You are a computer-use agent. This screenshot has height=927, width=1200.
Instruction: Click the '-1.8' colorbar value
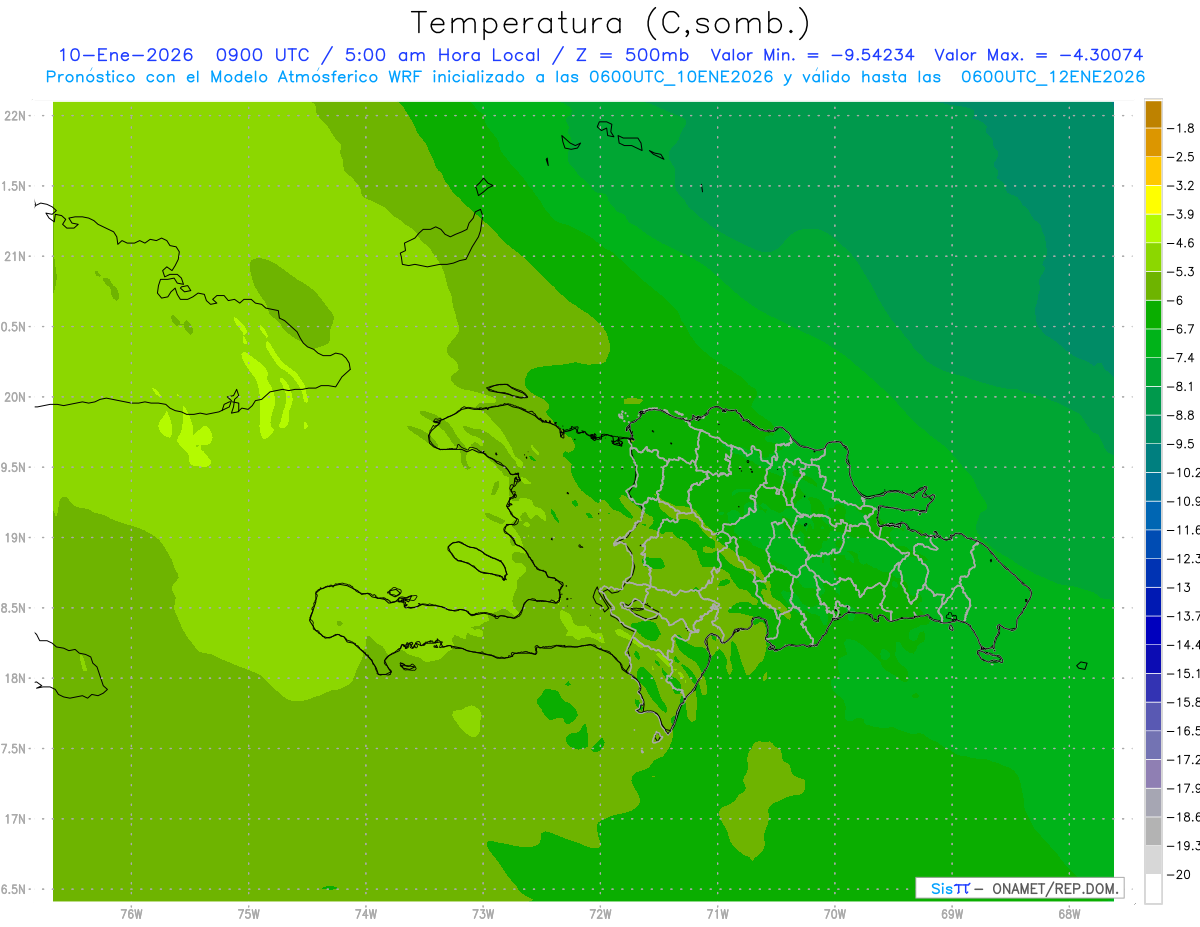1182,128
